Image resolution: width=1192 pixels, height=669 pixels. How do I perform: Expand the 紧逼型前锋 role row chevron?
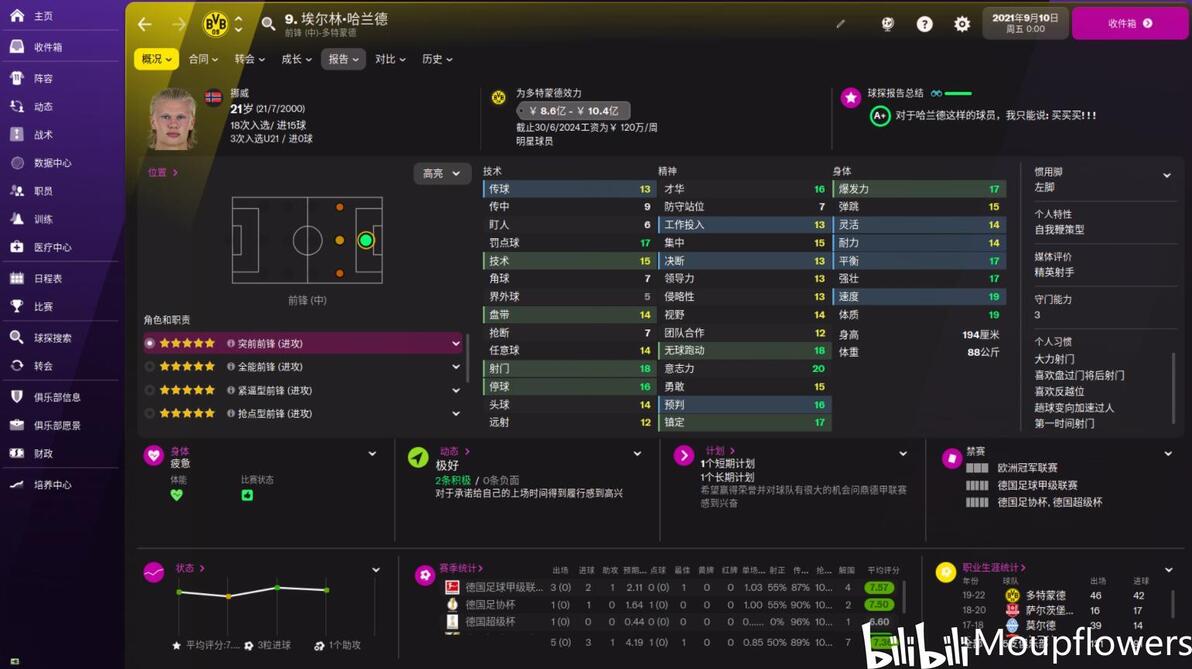pos(456,390)
